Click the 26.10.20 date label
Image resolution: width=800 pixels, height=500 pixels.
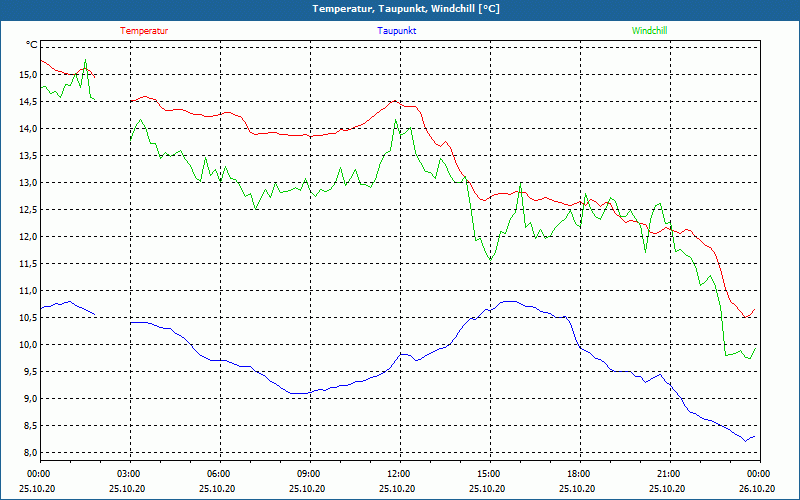[x=757, y=488]
